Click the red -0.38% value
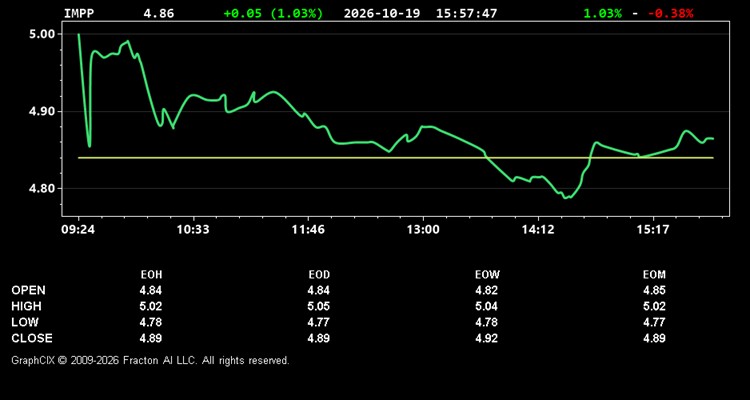 click(671, 13)
